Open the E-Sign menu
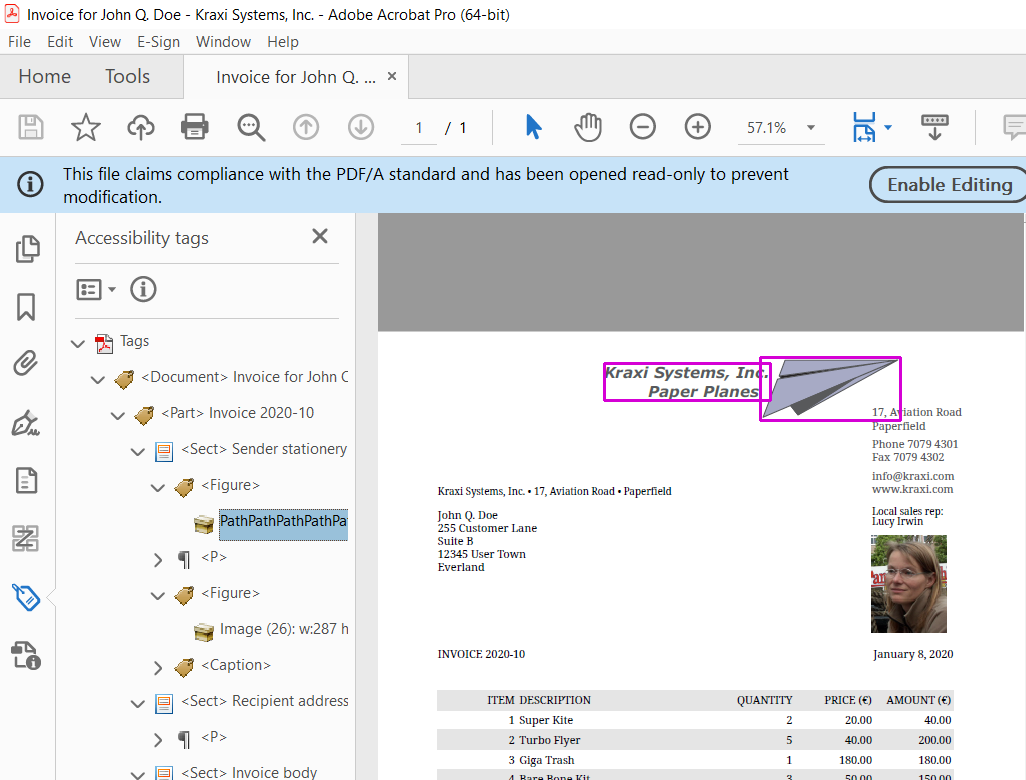This screenshot has height=780, width=1026. pyautogui.click(x=158, y=42)
